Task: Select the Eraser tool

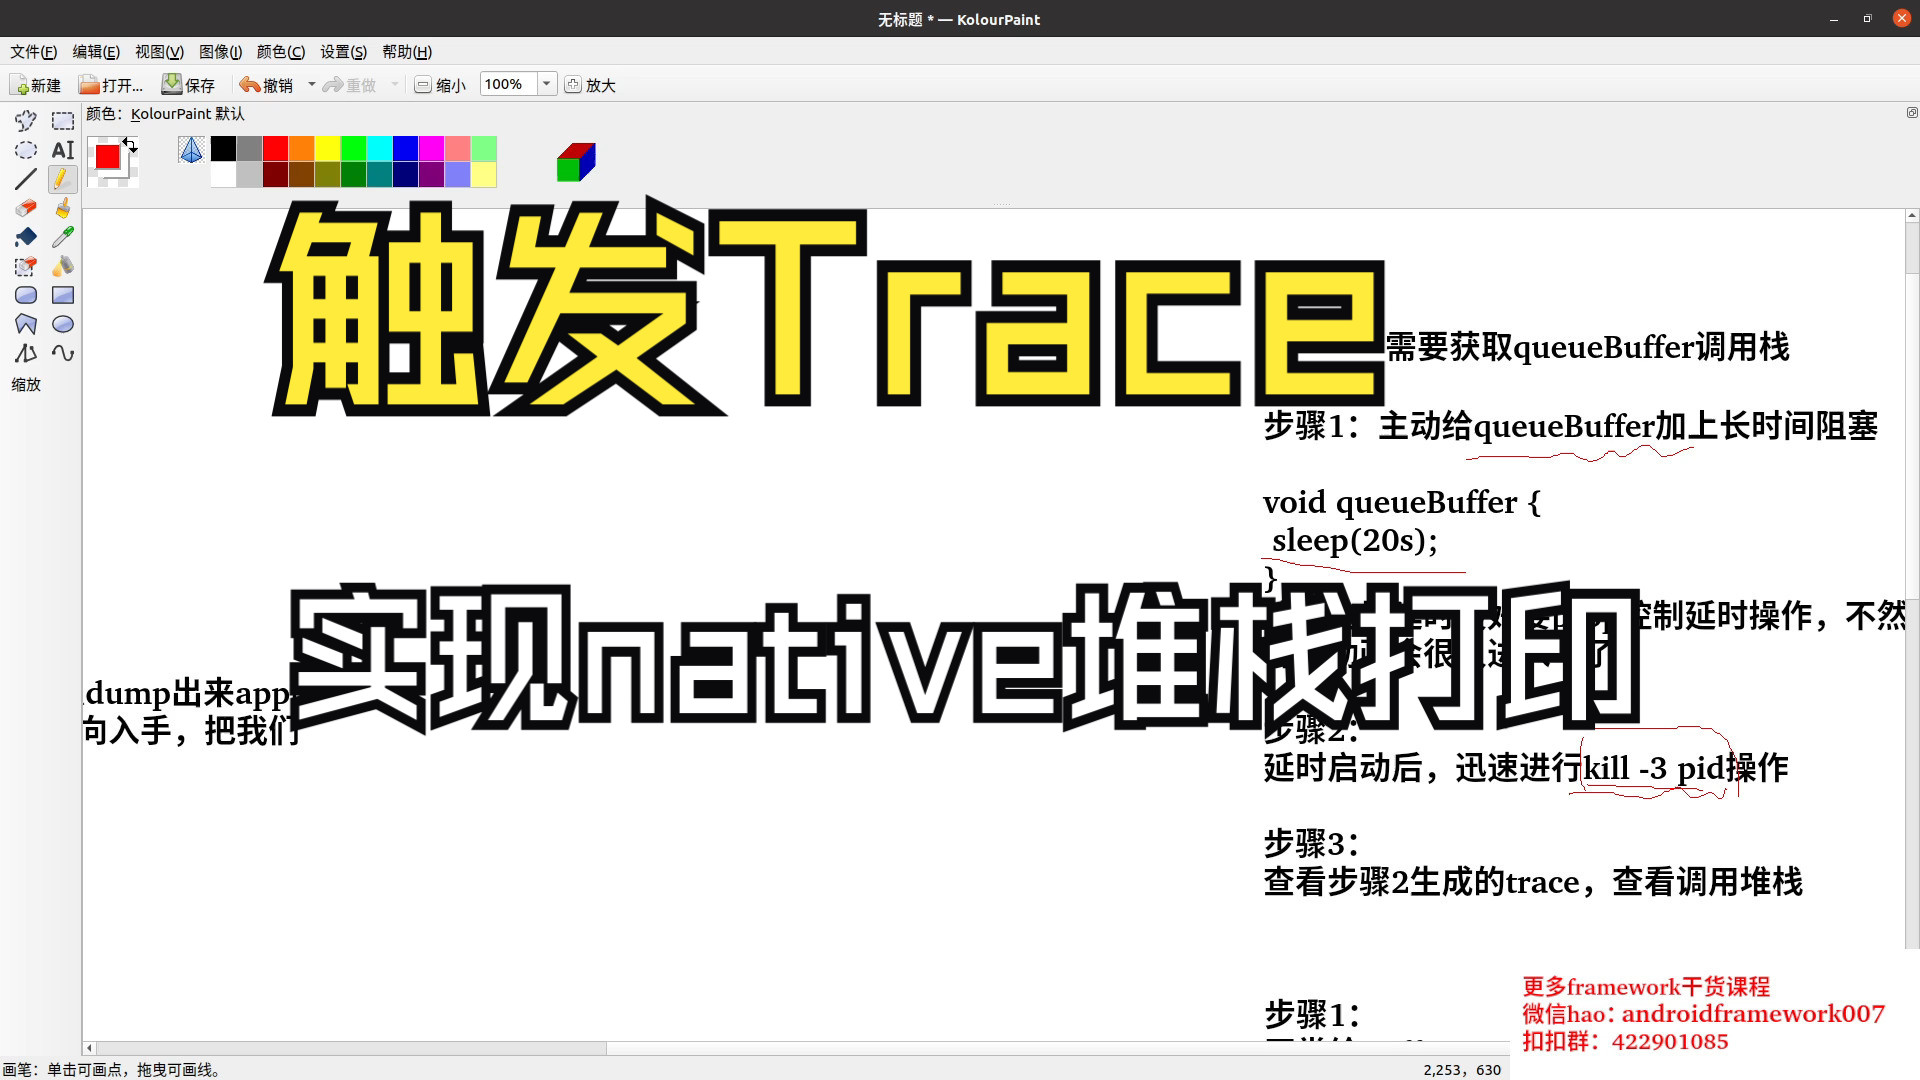Action: pyautogui.click(x=26, y=208)
